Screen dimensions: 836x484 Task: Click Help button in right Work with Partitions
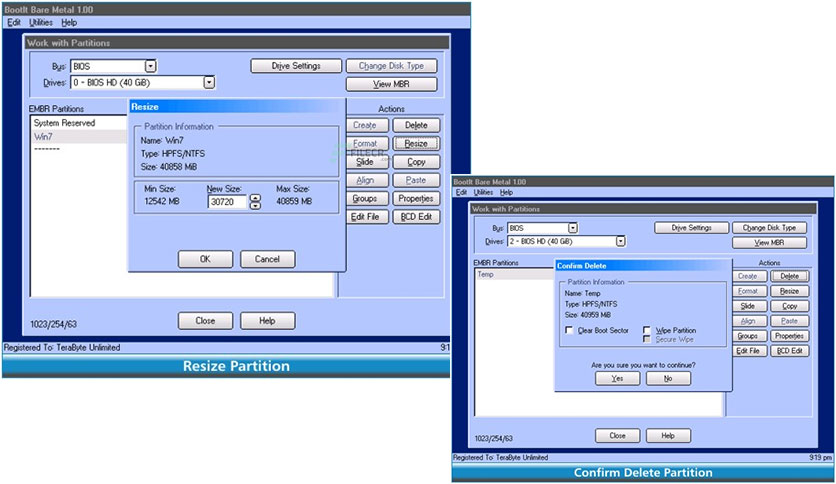pyautogui.click(x=668, y=435)
